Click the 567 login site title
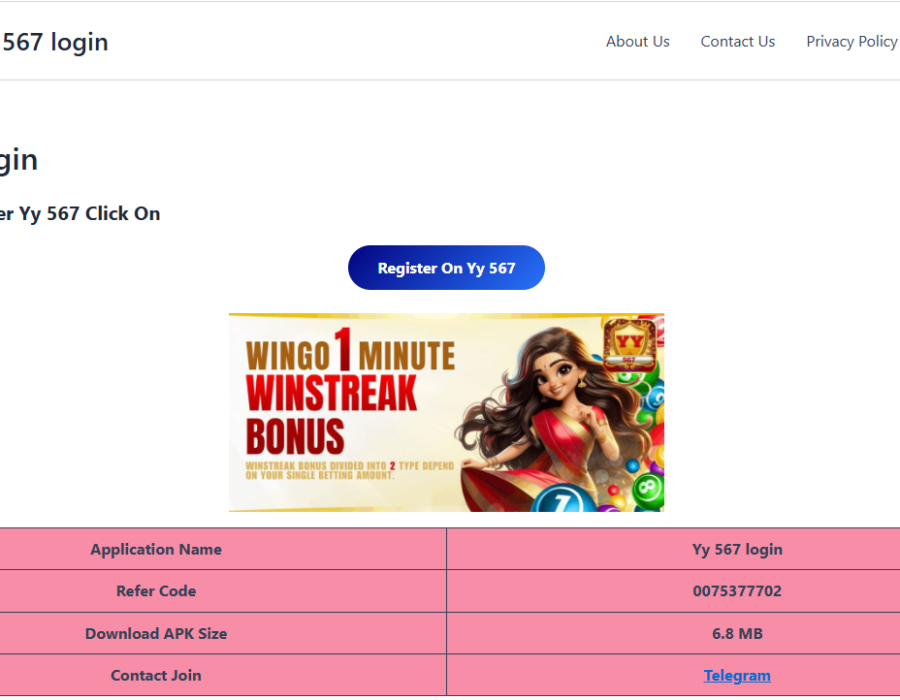The height and width of the screenshot is (700, 900). [x=55, y=42]
